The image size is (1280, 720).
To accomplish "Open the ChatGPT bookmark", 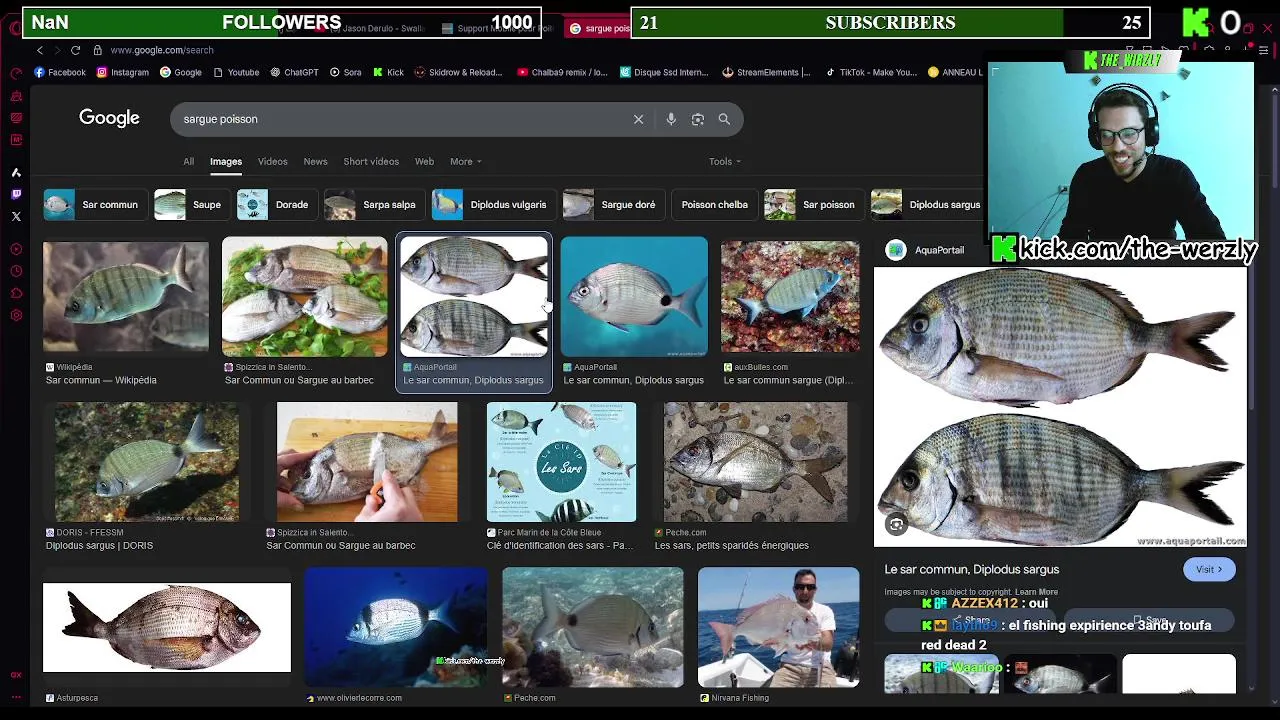I will tap(294, 72).
